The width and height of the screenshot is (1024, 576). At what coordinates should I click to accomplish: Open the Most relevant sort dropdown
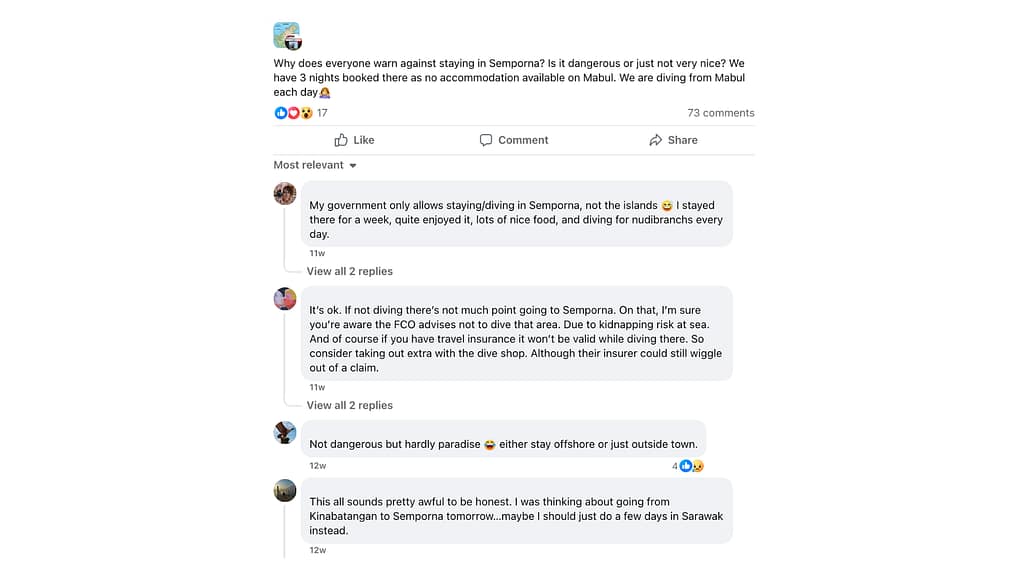click(315, 165)
